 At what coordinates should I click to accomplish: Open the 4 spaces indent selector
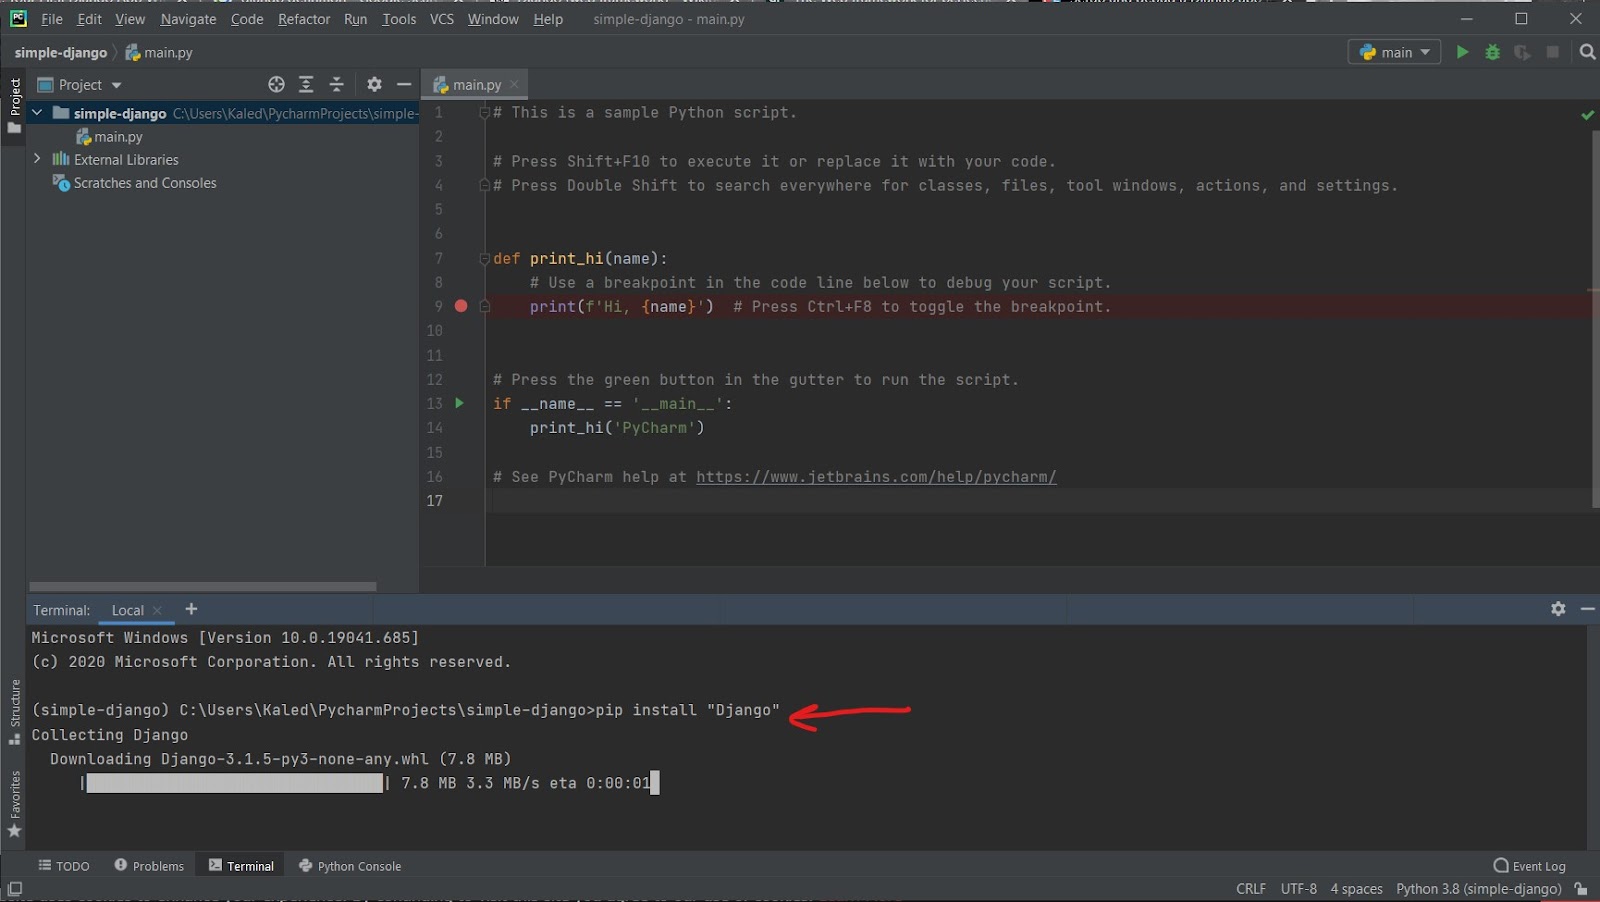coord(1356,889)
